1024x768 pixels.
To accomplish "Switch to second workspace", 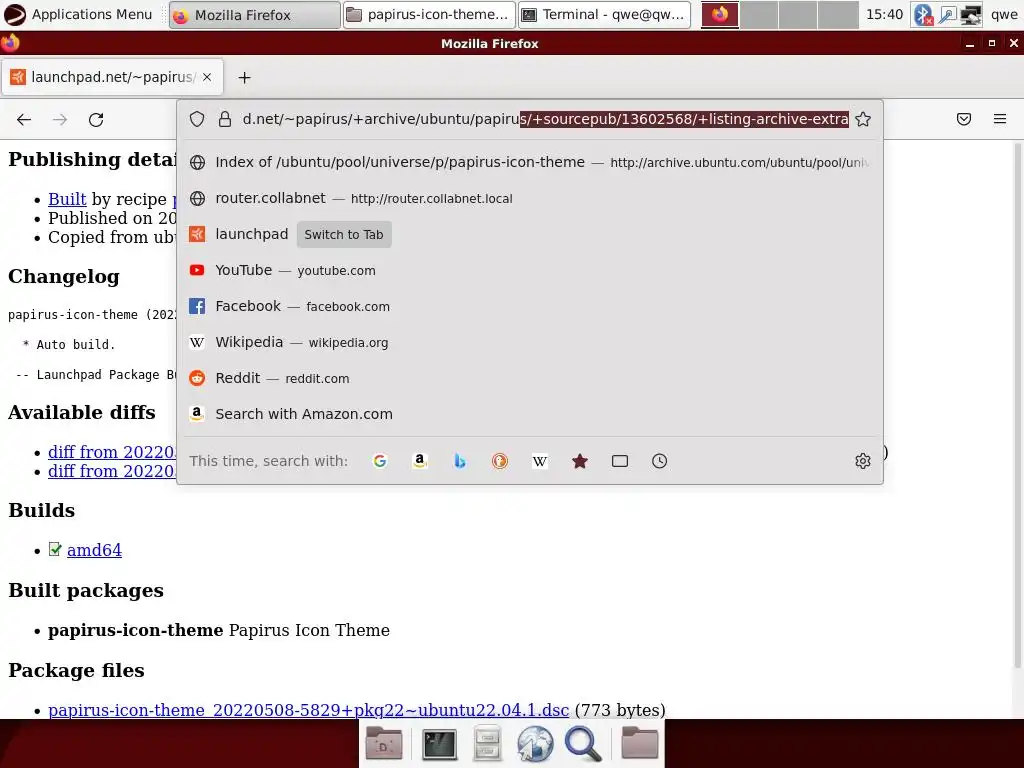I will click(x=759, y=14).
